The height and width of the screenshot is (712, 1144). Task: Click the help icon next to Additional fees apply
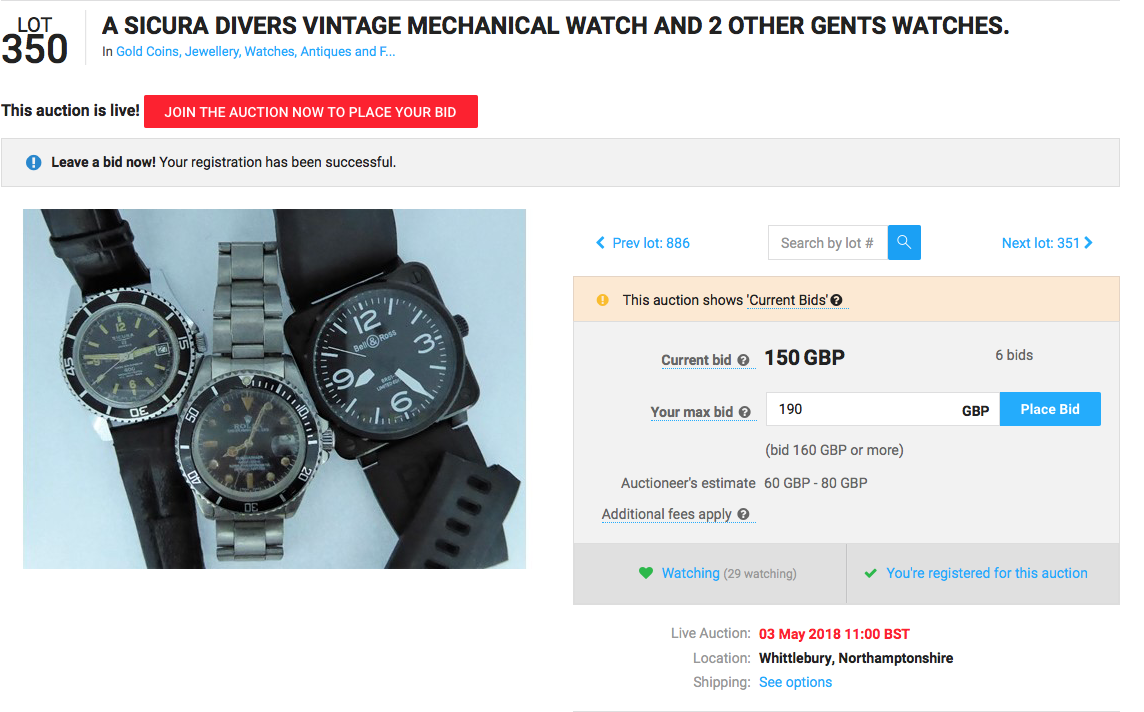743,514
